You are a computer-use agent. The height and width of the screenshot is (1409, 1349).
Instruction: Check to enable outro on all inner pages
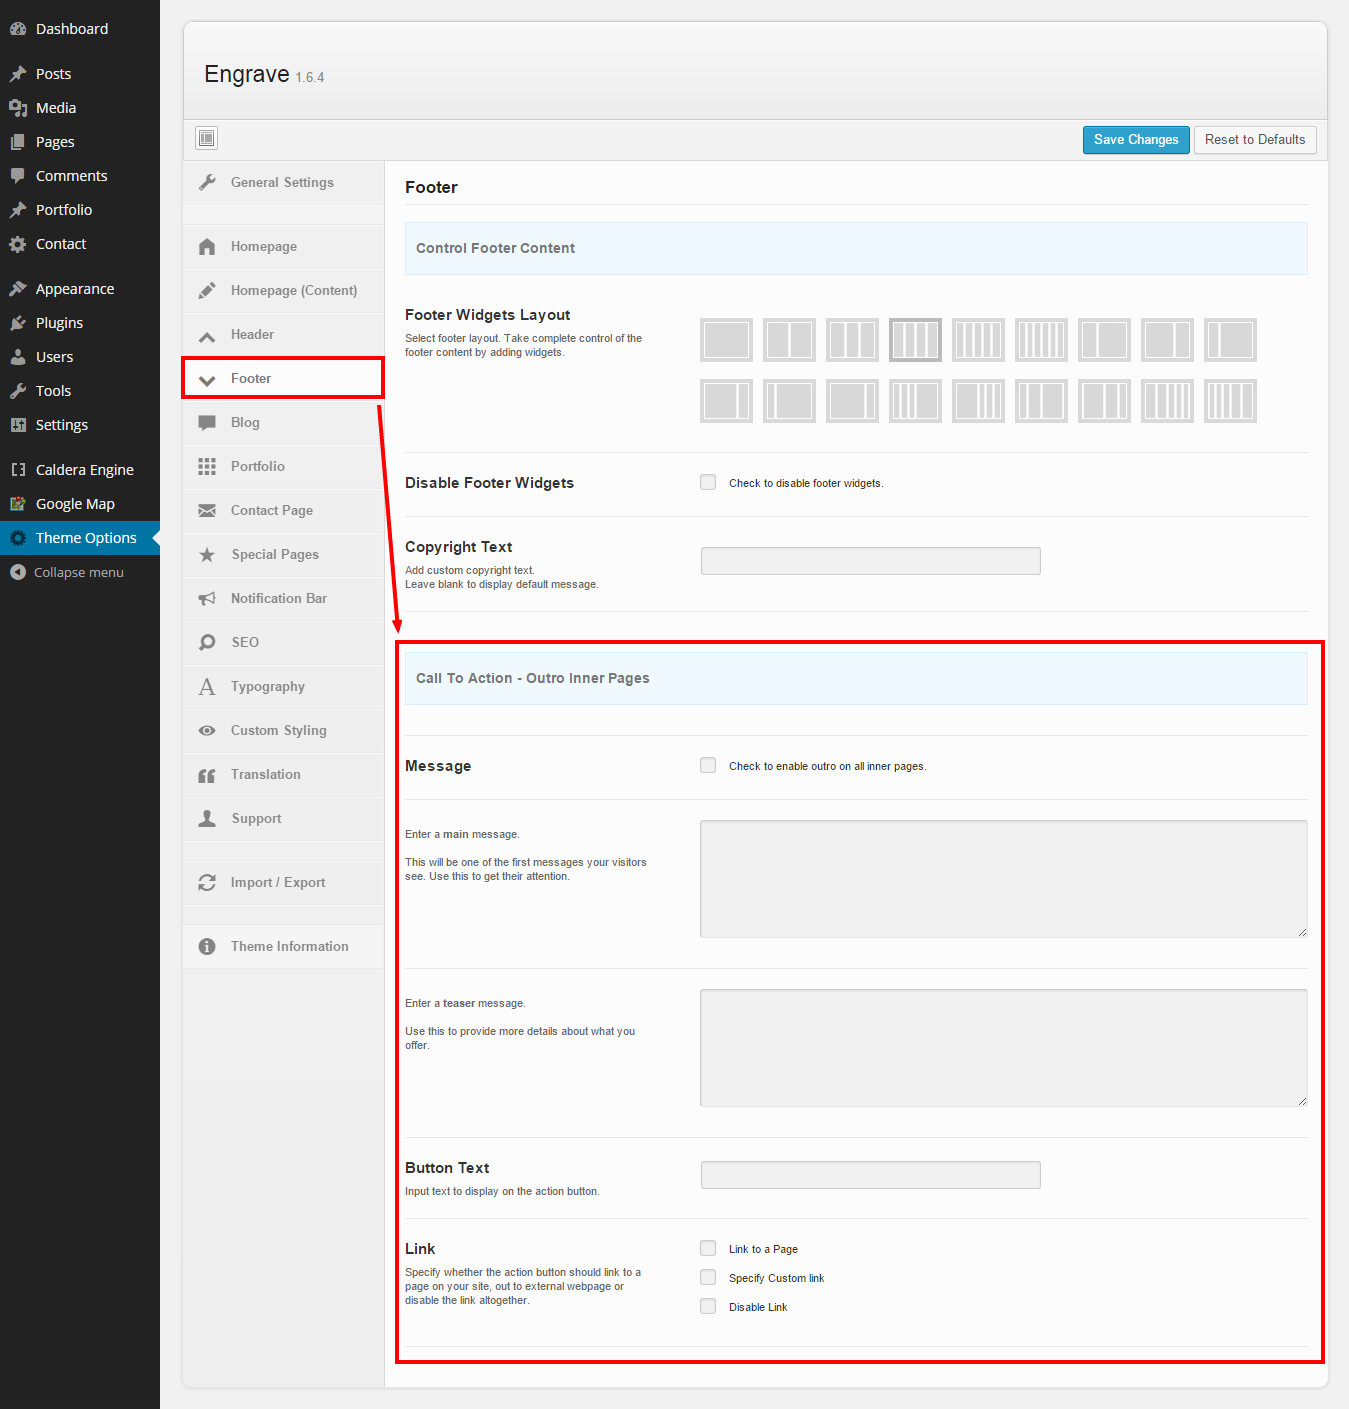point(708,766)
